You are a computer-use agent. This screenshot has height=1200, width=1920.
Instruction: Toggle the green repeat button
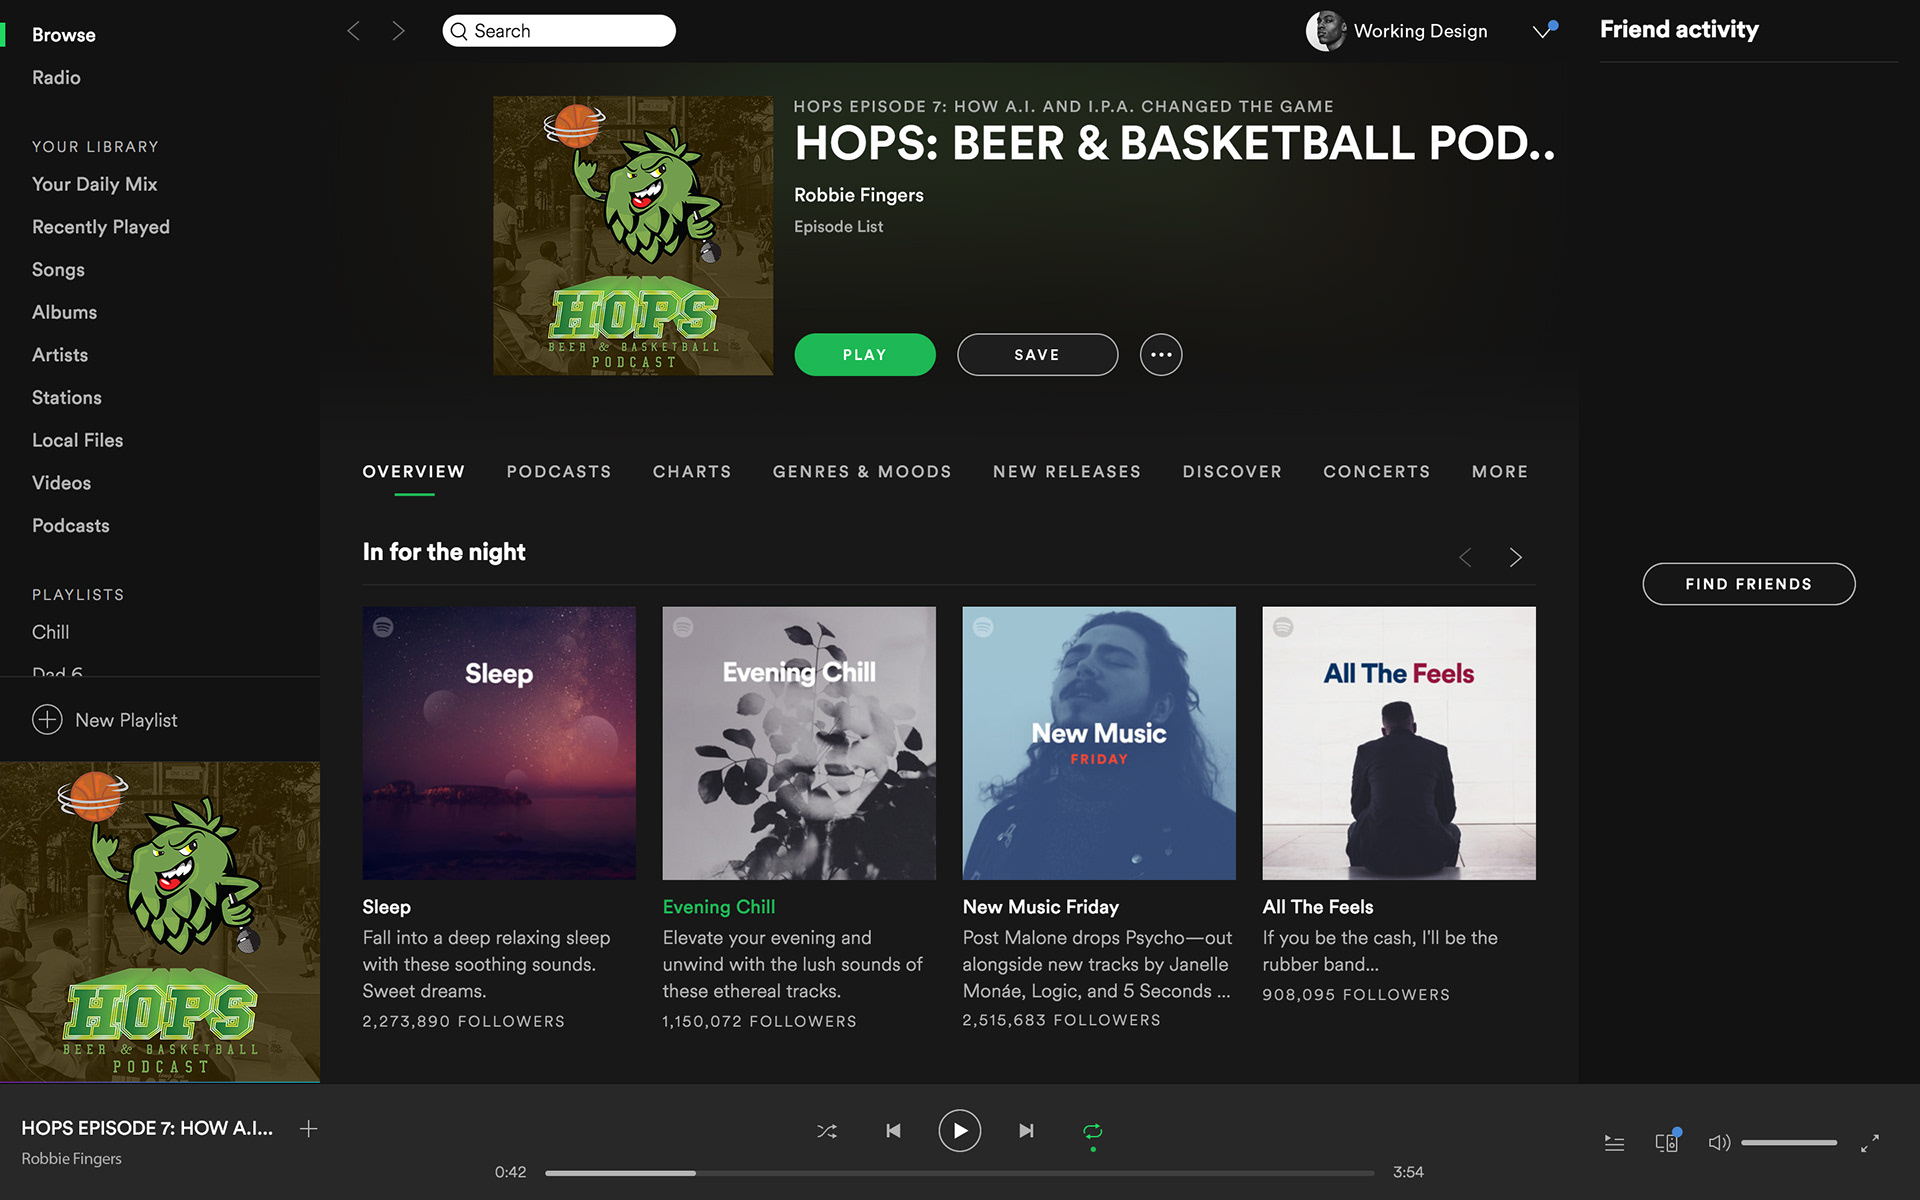[x=1092, y=1131]
